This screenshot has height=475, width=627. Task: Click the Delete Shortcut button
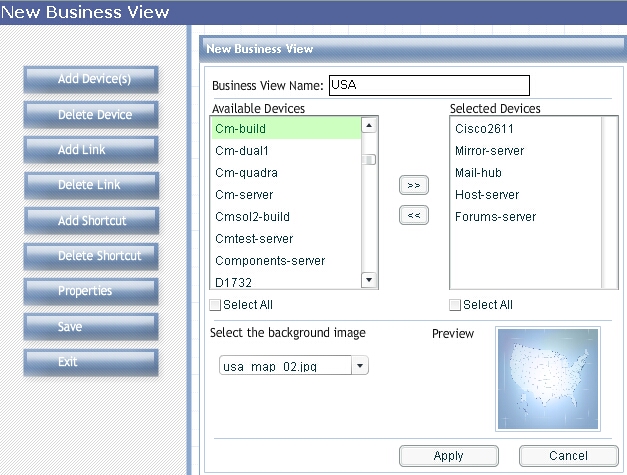coord(91,256)
